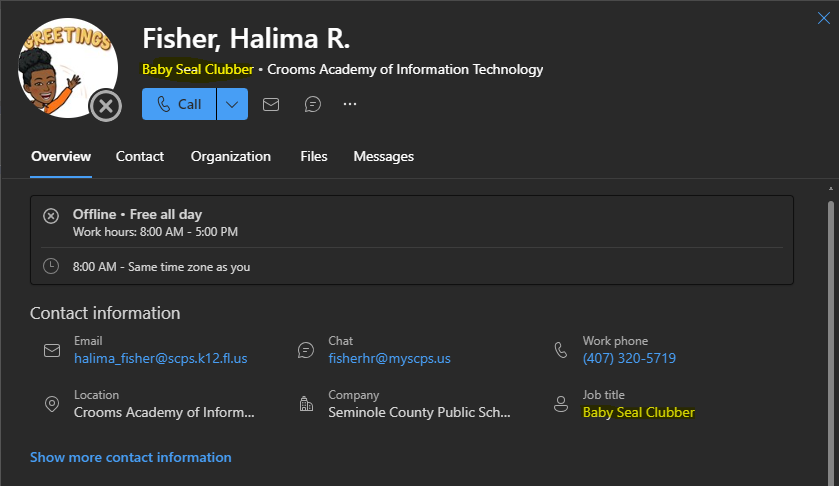Open the More options ellipsis menu

(x=350, y=104)
